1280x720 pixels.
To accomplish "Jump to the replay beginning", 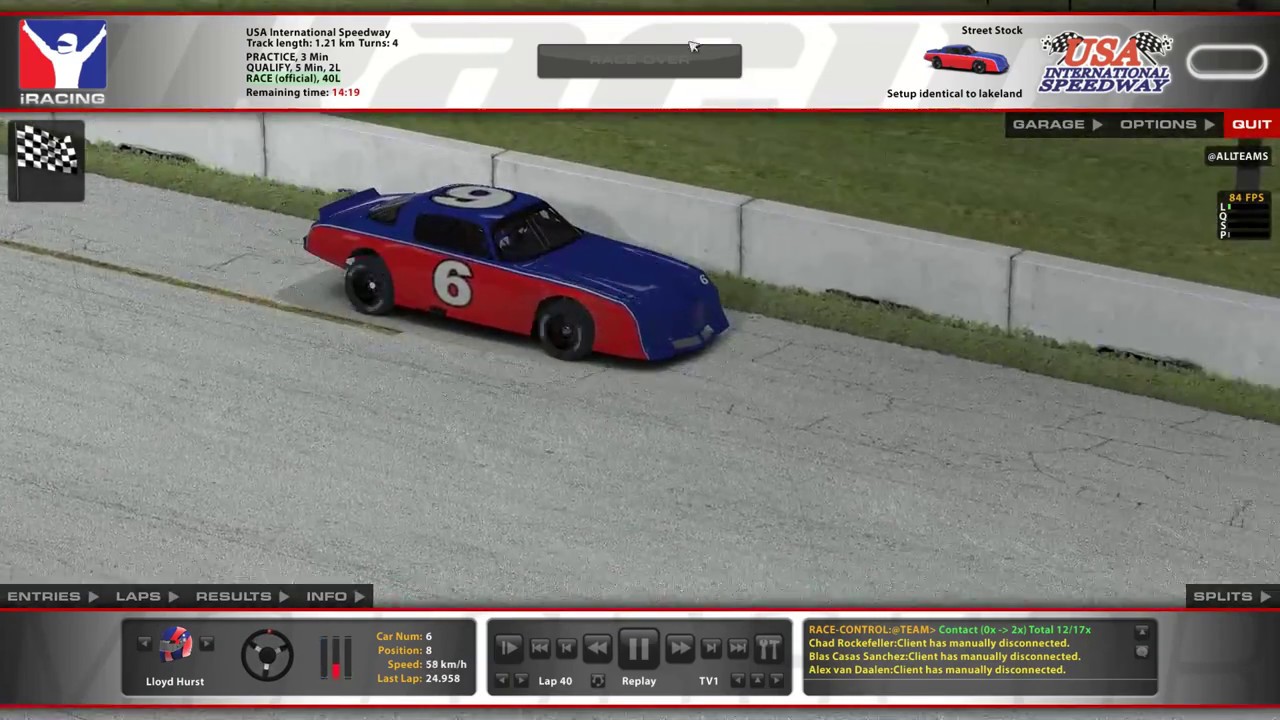I will 540,648.
